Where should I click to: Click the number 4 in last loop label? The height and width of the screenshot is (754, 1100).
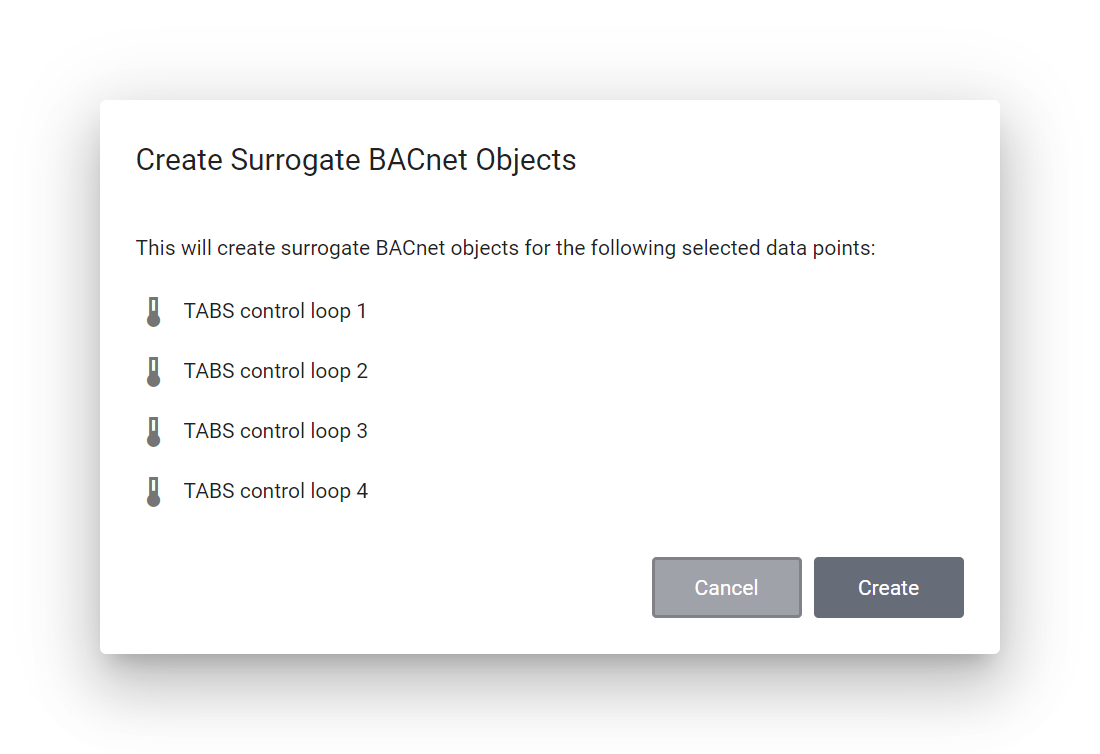[x=362, y=491]
